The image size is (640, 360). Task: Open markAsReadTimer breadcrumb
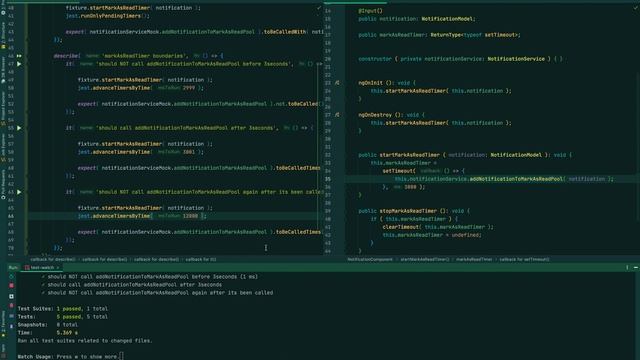(x=474, y=259)
